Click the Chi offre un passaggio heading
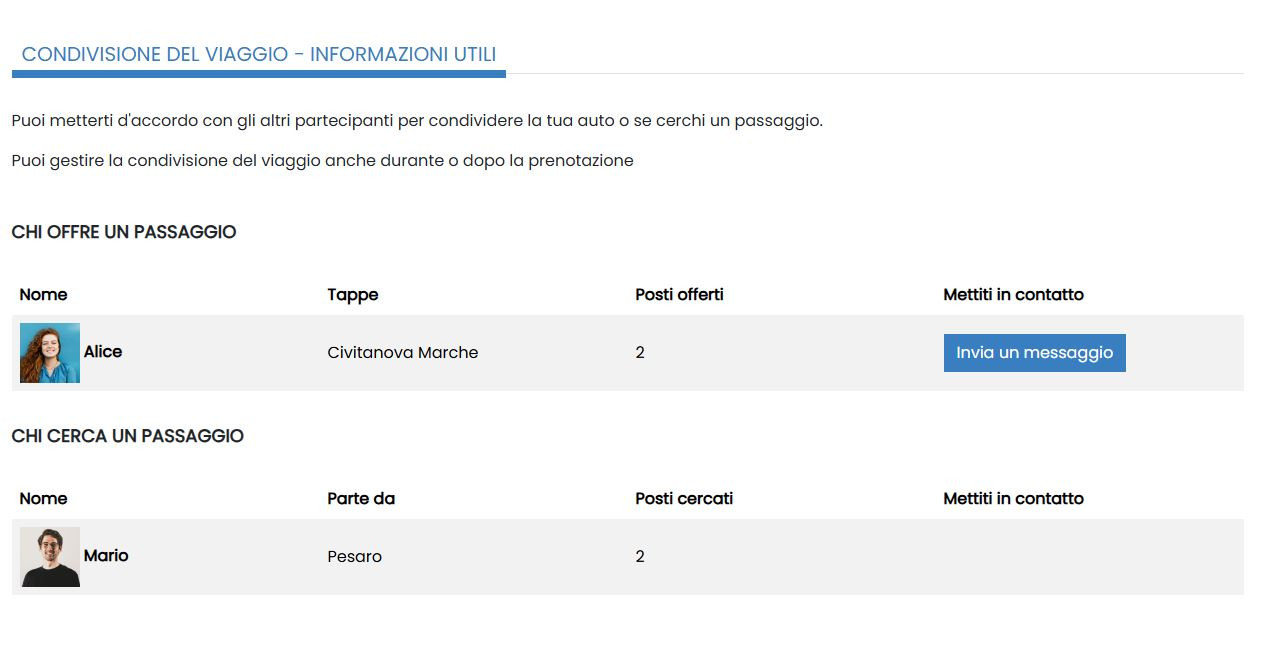The width and height of the screenshot is (1268, 669). 124,232
